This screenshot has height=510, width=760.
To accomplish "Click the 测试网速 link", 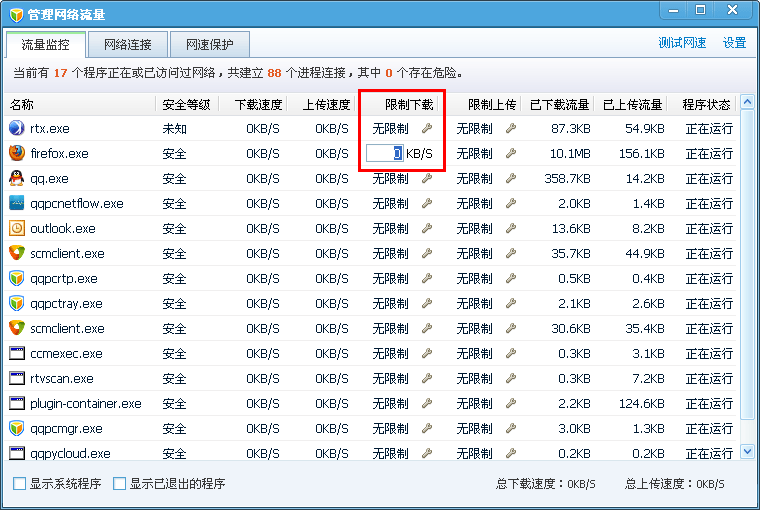I will click(x=682, y=43).
